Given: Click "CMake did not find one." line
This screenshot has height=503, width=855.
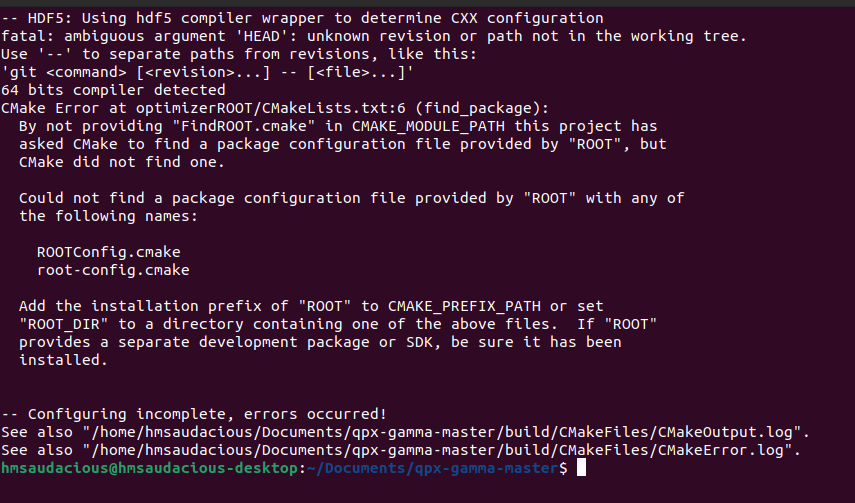Looking at the screenshot, I should pos(122,162).
